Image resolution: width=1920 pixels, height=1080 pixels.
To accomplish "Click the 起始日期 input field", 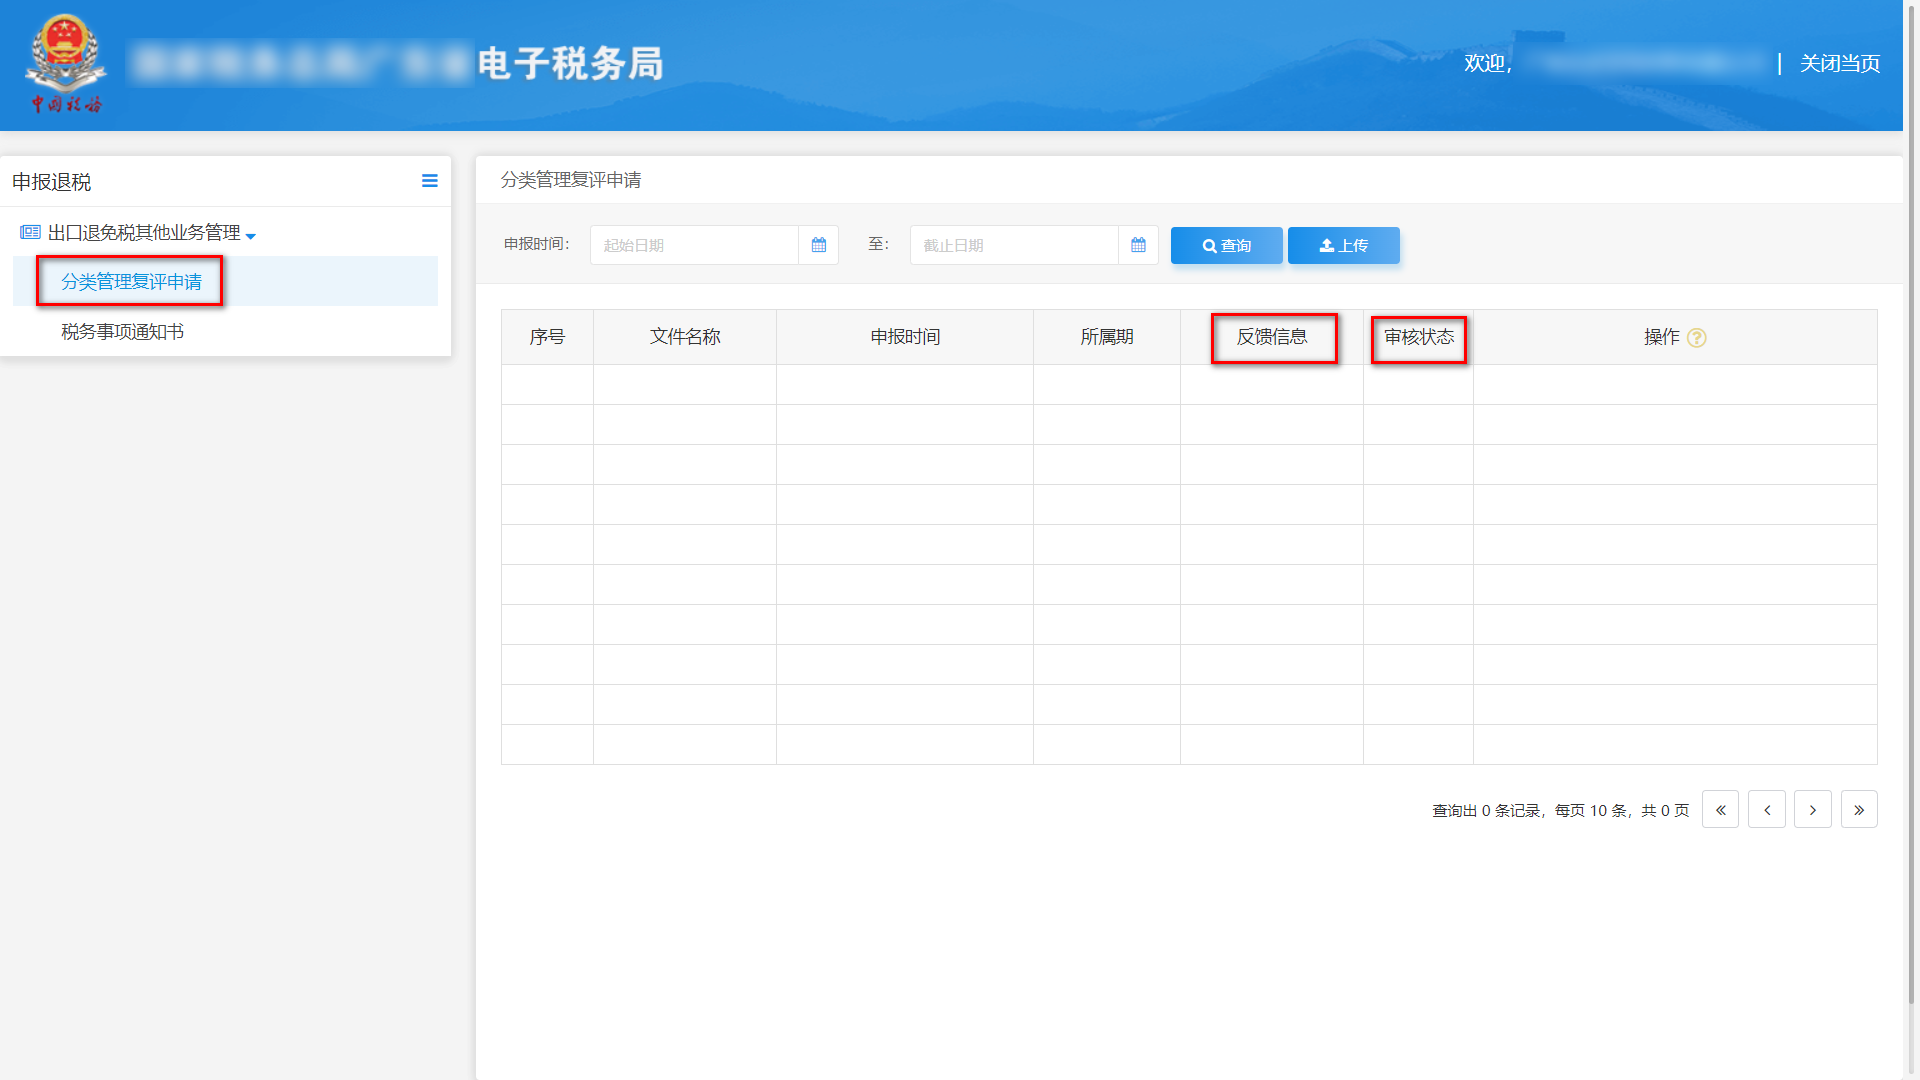I will (694, 245).
